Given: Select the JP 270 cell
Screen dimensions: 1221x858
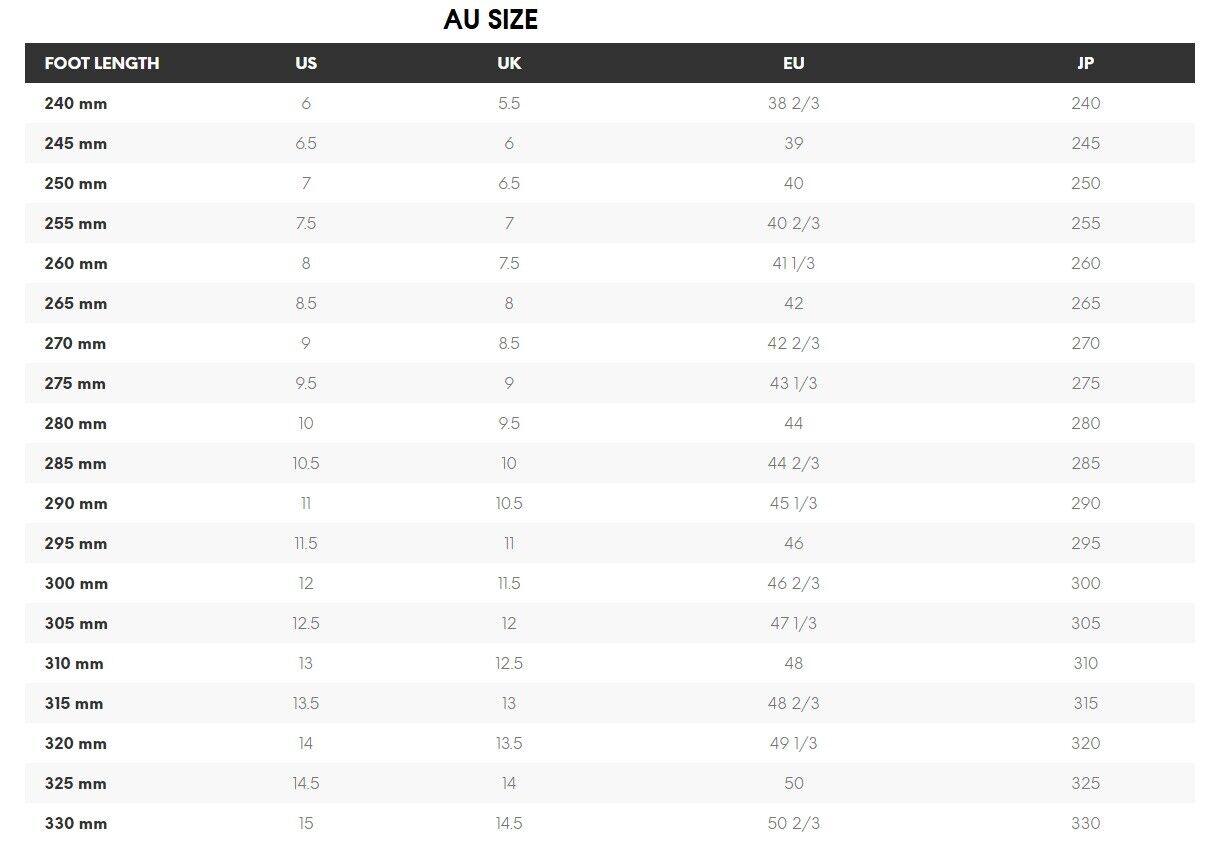Looking at the screenshot, I should [1085, 343].
